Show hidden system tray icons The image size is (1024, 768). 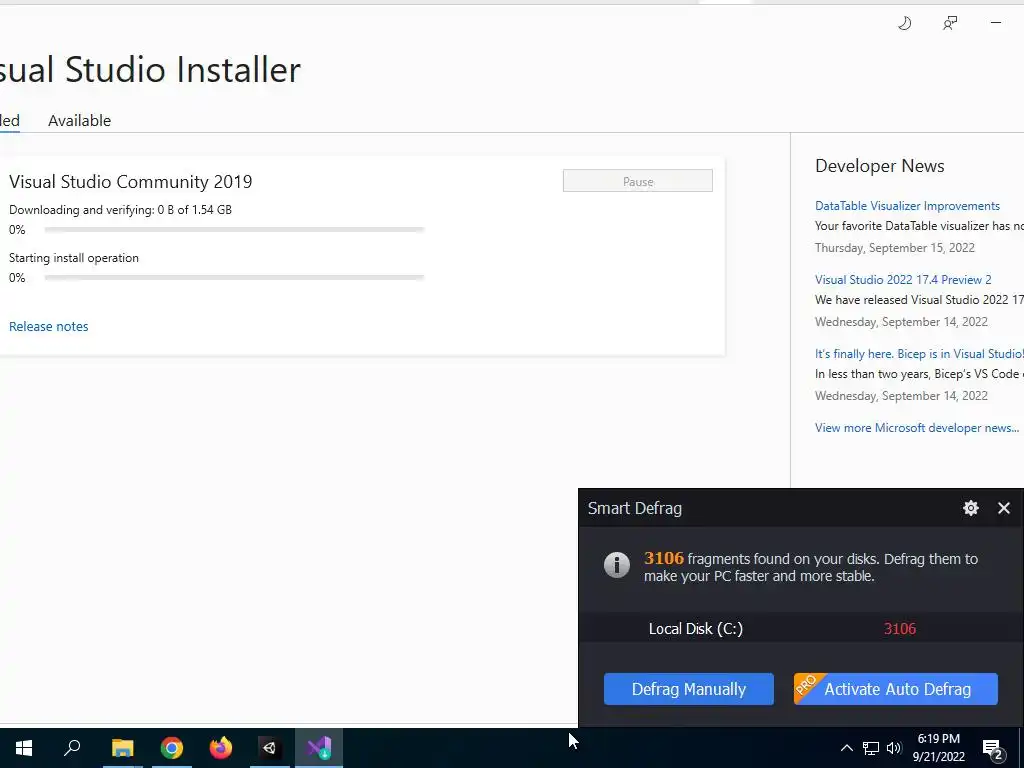[x=846, y=748]
